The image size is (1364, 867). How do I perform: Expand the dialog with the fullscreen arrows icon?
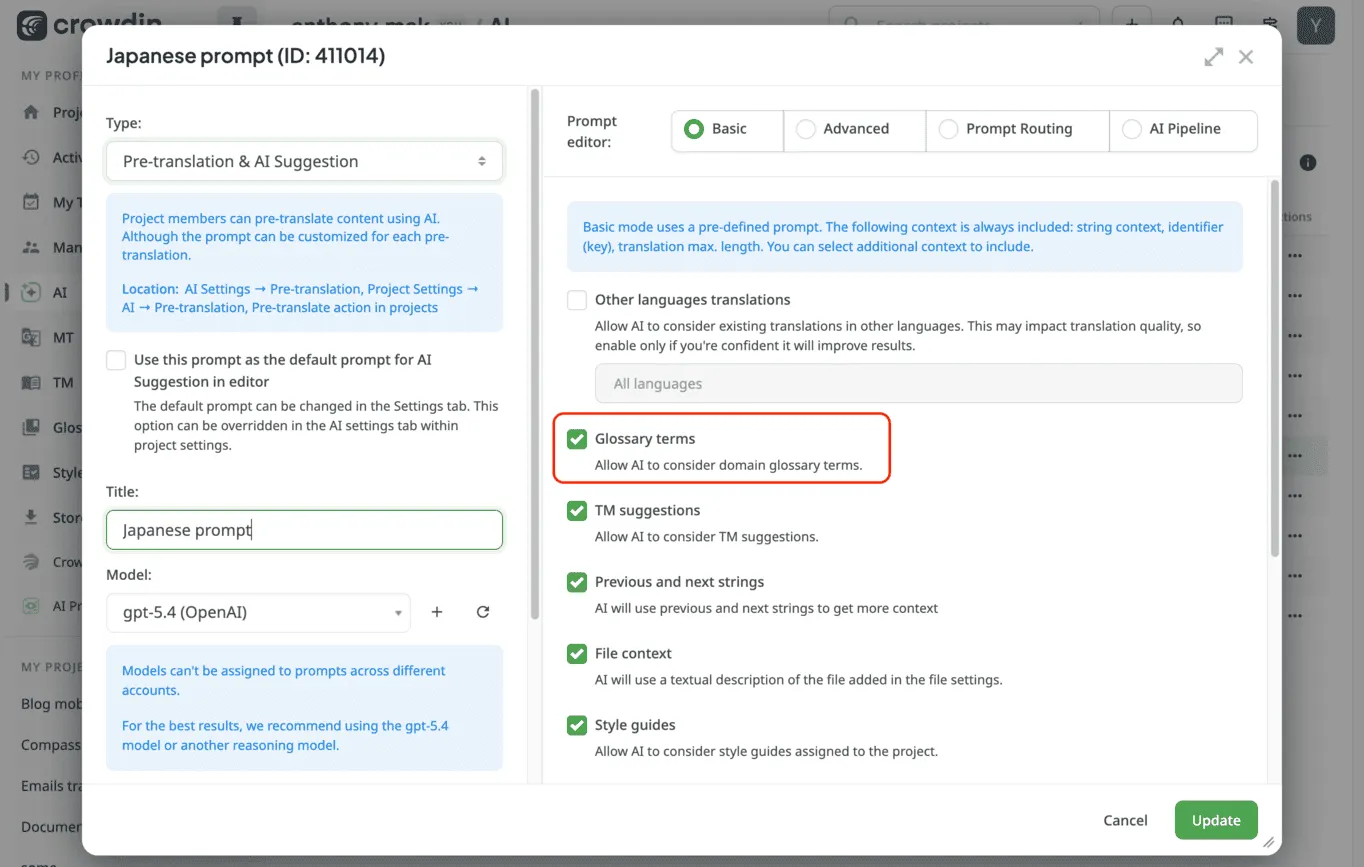point(1213,57)
